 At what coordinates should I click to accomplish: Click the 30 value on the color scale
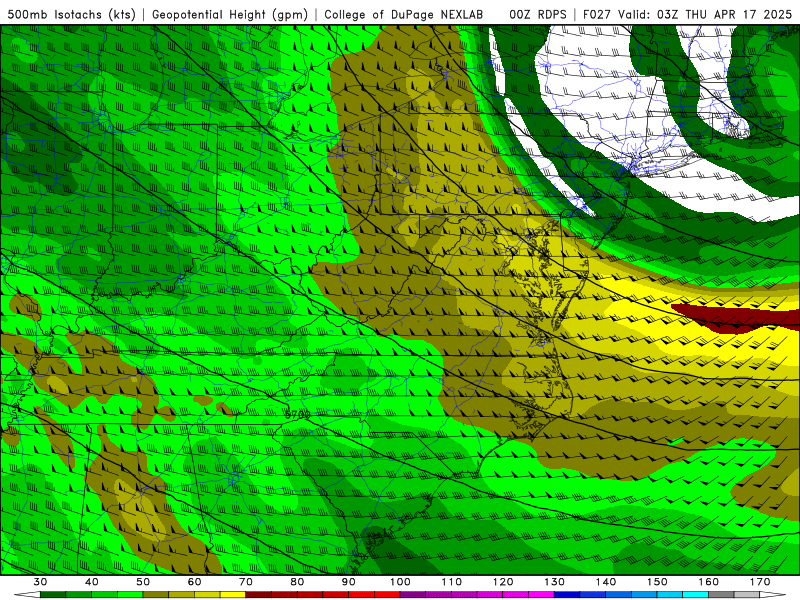pos(40,582)
